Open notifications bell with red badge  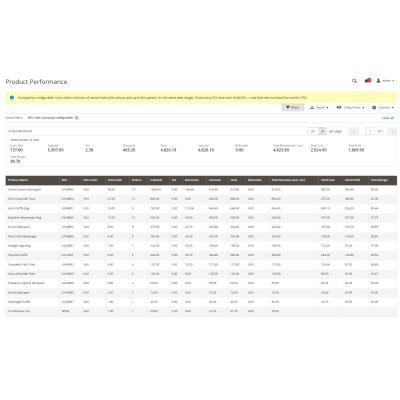(x=368, y=81)
